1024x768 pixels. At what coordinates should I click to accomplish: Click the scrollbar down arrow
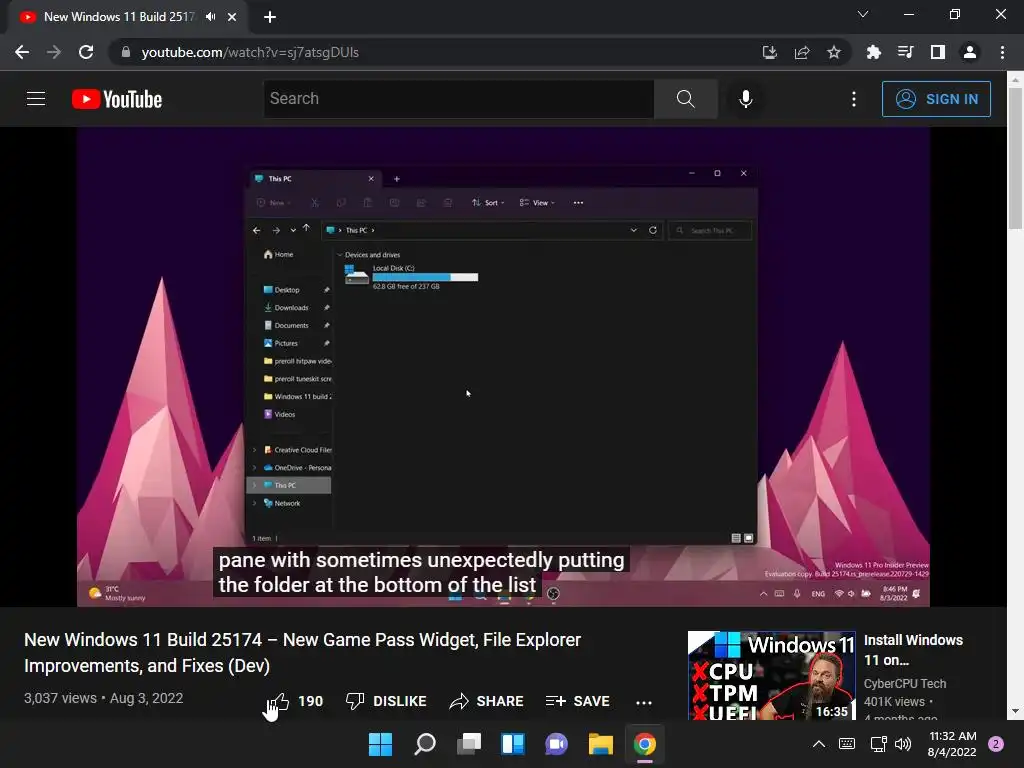1015,711
